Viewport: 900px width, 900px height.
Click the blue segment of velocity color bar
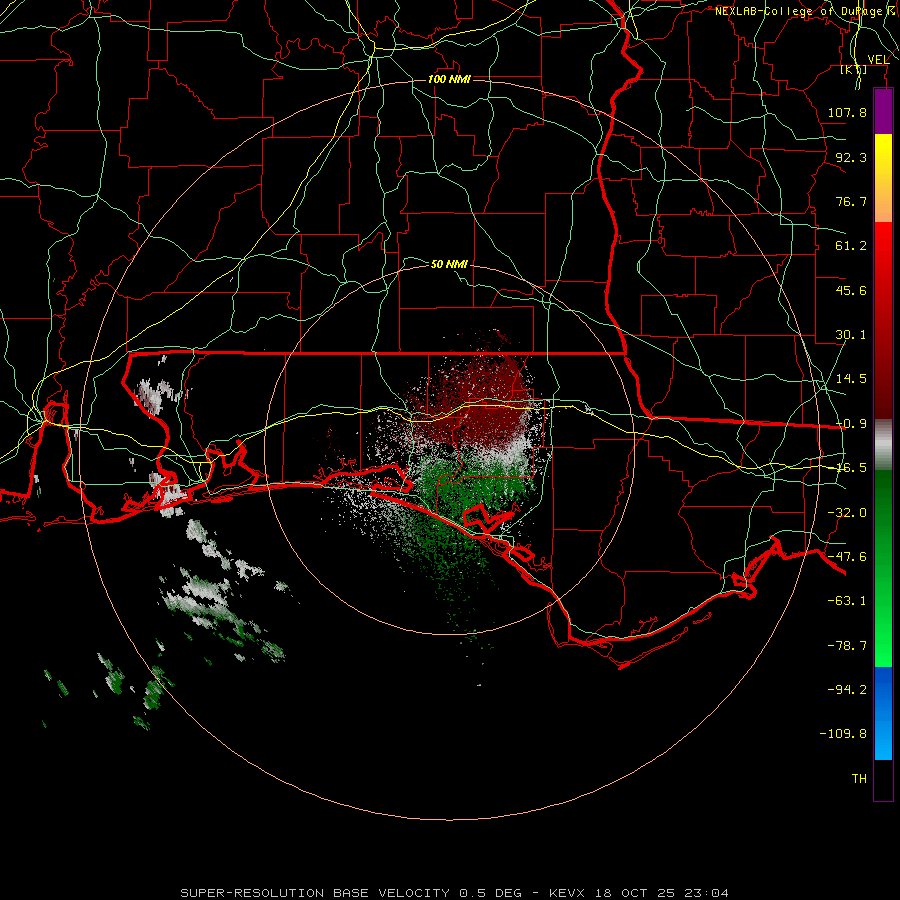(883, 713)
